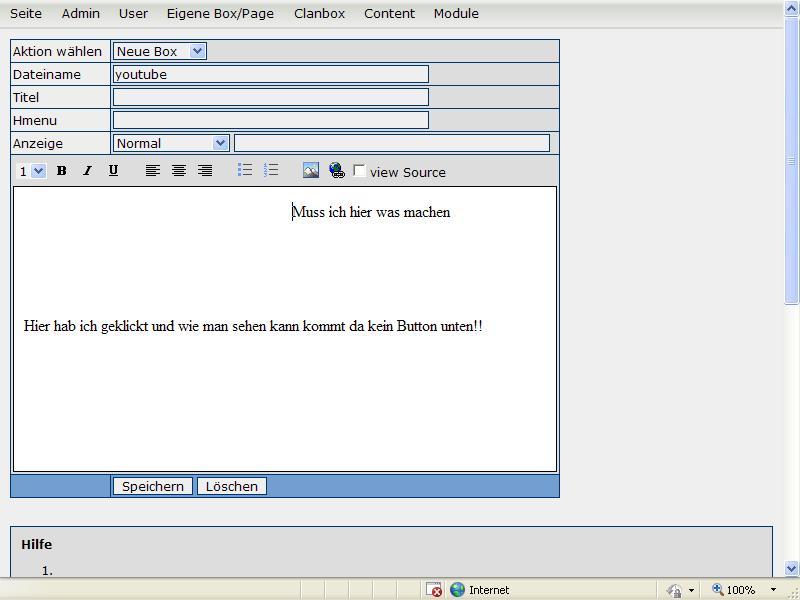Open the font size dropdown
Image resolution: width=800 pixels, height=600 pixels.
tap(32, 171)
